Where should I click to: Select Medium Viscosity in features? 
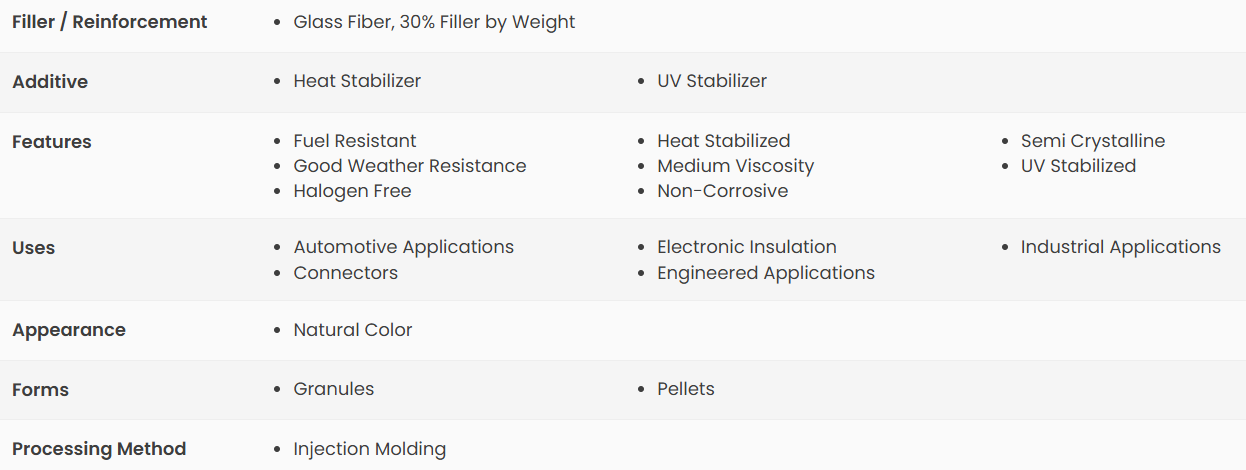coord(736,166)
